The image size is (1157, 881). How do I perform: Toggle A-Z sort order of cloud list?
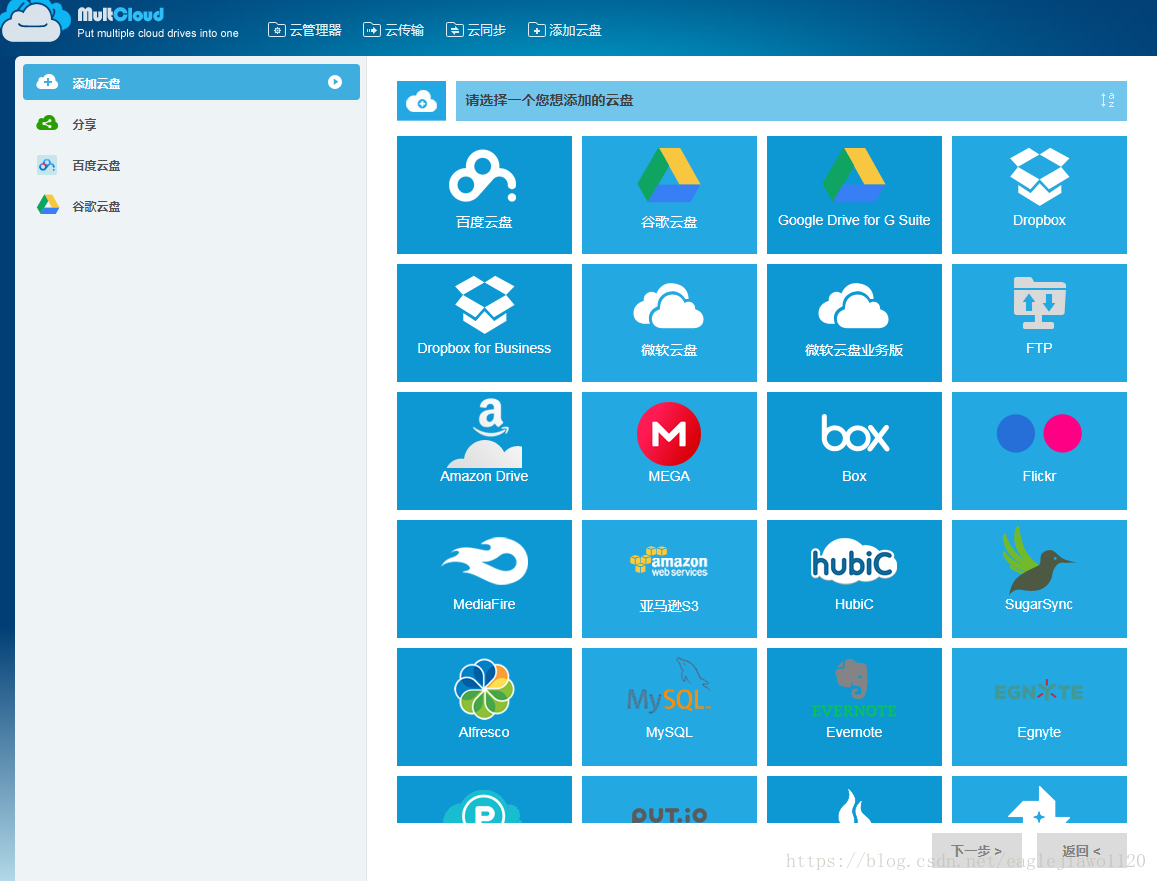(x=1107, y=100)
